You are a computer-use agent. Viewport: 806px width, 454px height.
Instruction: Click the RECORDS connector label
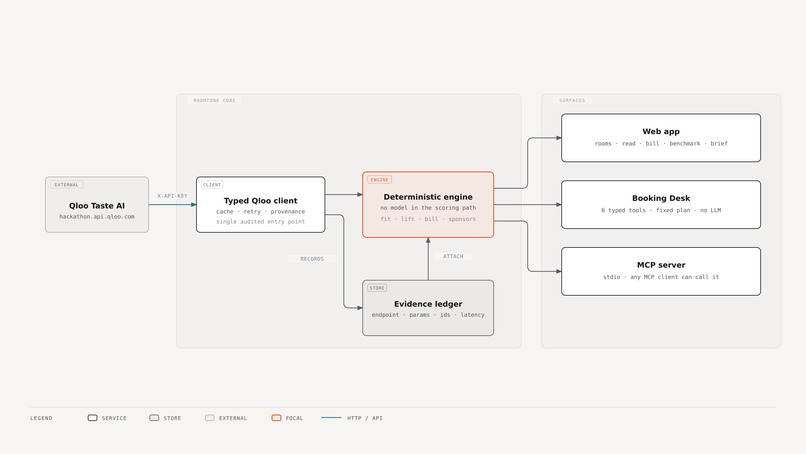312,259
